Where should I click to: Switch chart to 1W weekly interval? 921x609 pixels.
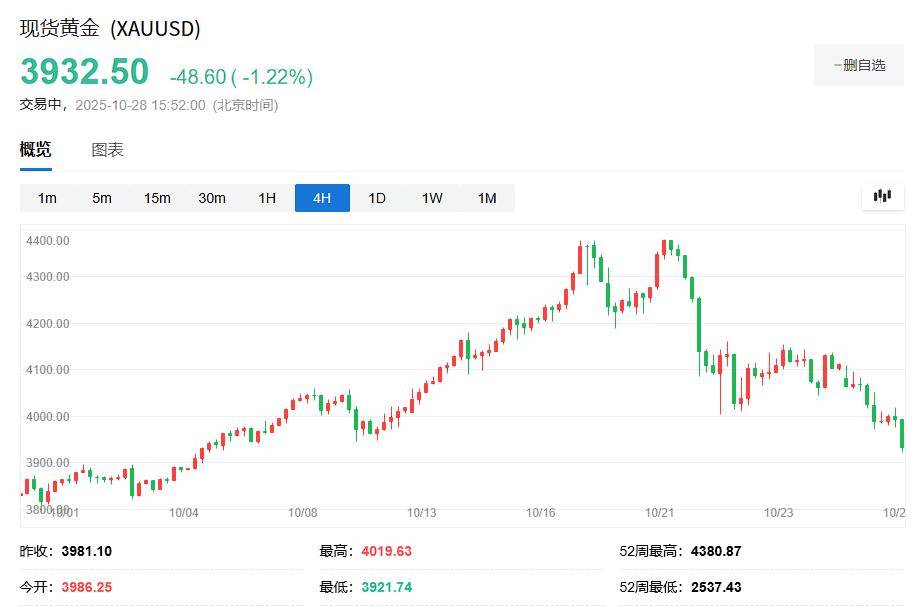coord(432,198)
